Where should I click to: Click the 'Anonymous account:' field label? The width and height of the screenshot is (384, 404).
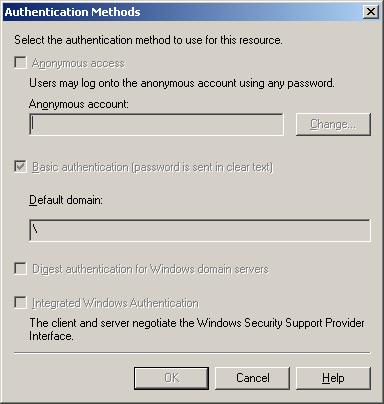point(79,104)
